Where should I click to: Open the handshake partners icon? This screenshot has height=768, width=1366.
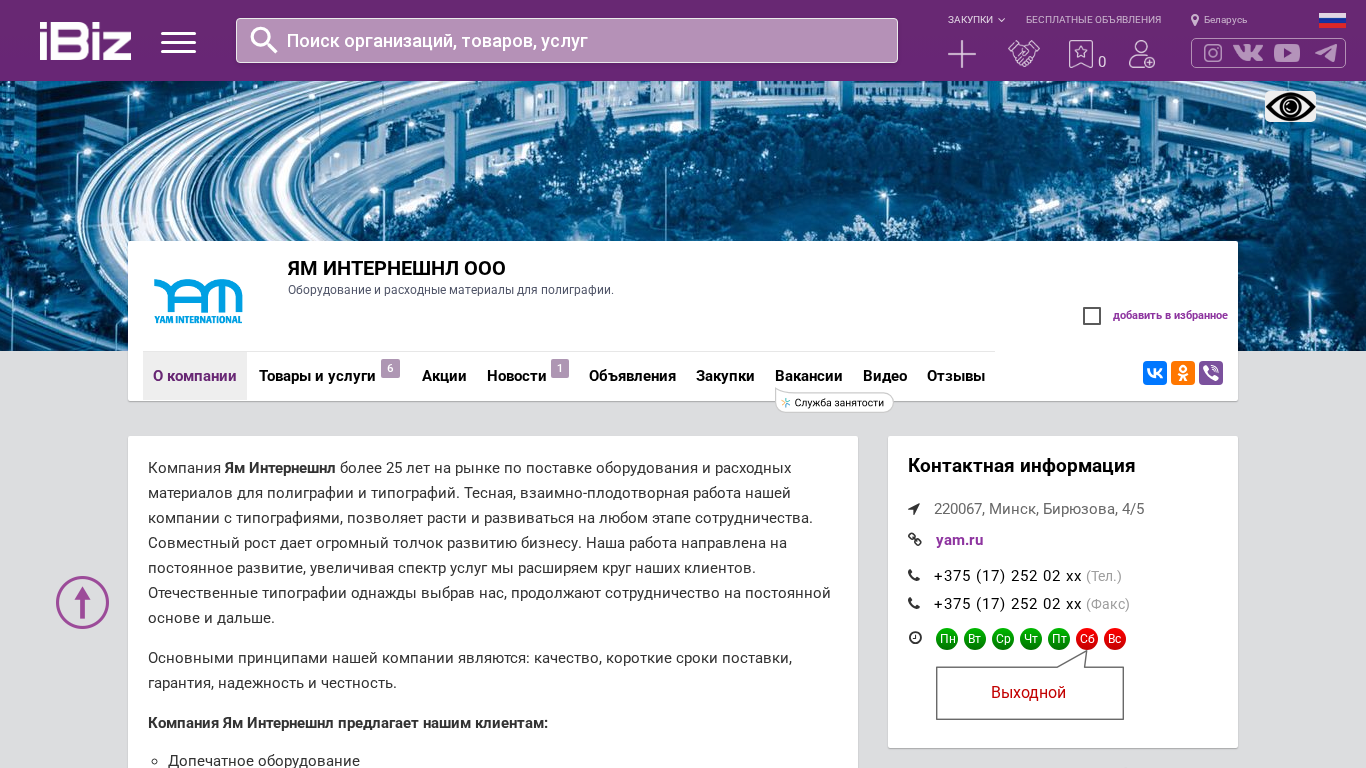[1024, 54]
